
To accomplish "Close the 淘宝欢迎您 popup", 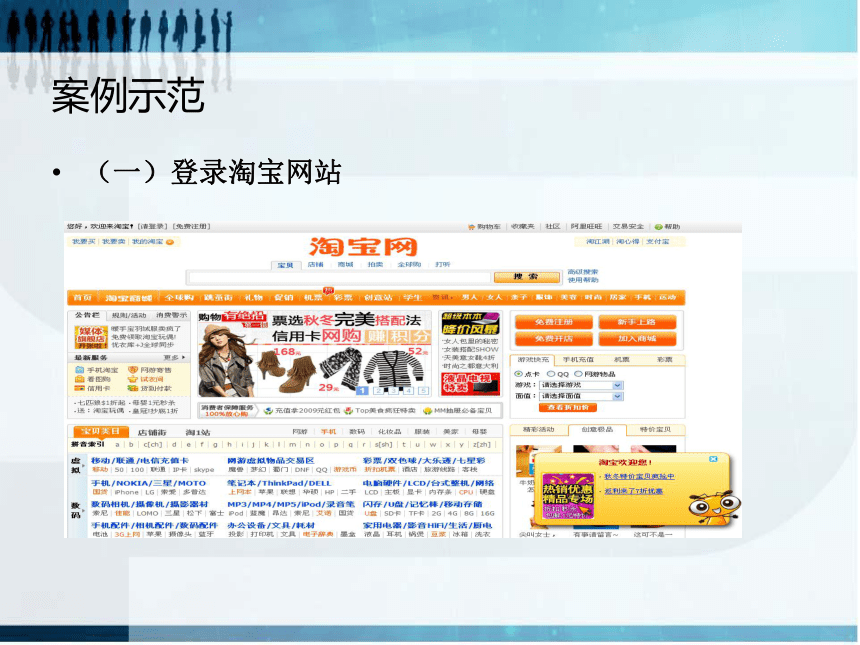I will 713,459.
